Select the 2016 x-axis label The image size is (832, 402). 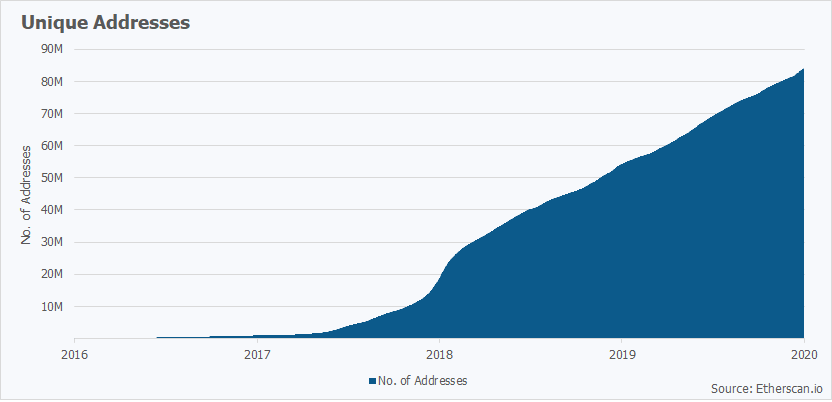click(x=75, y=353)
